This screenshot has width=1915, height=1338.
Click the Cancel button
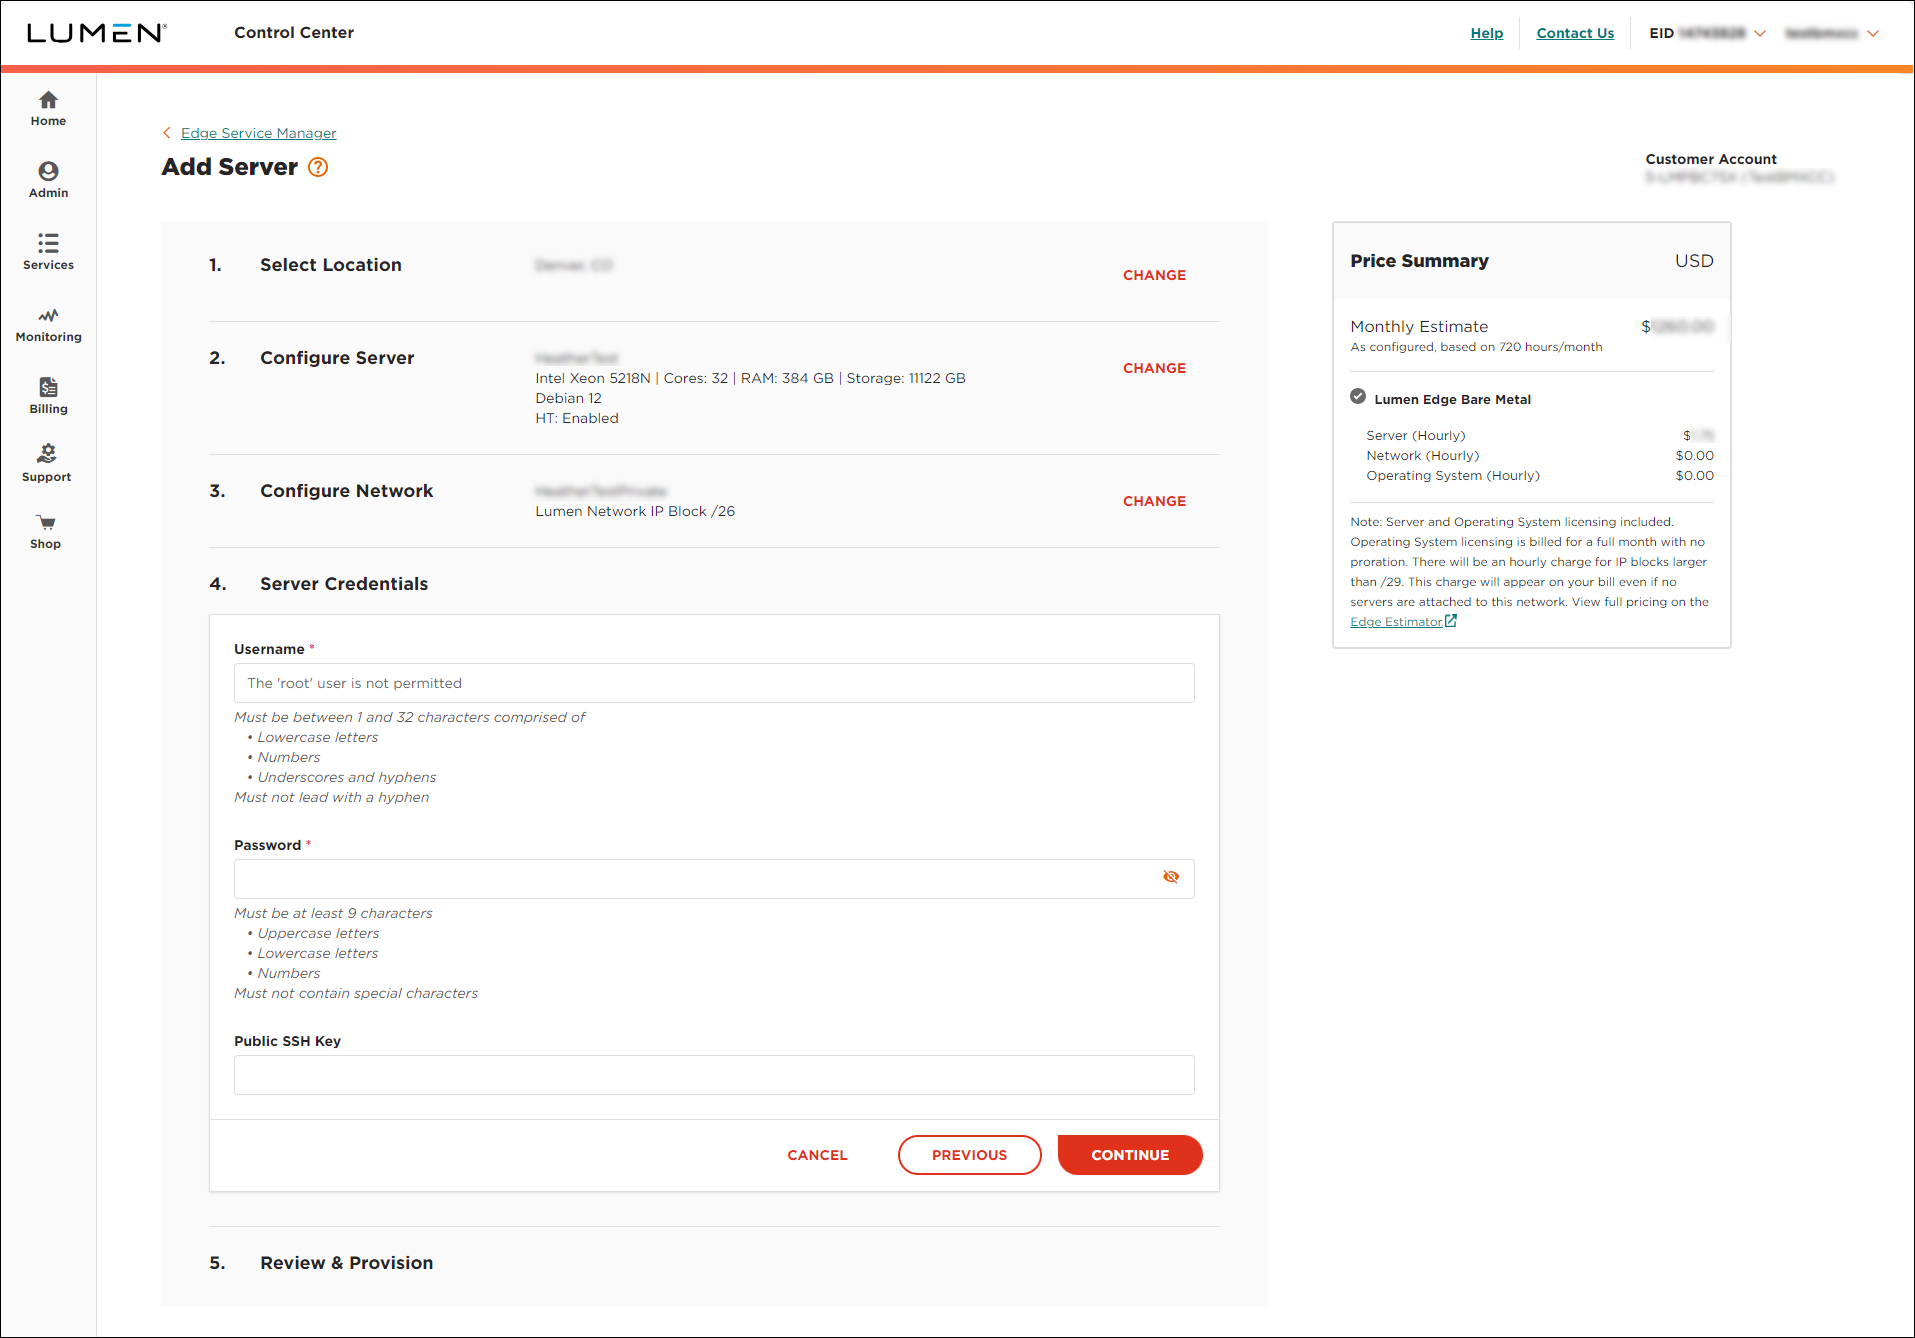[817, 1155]
